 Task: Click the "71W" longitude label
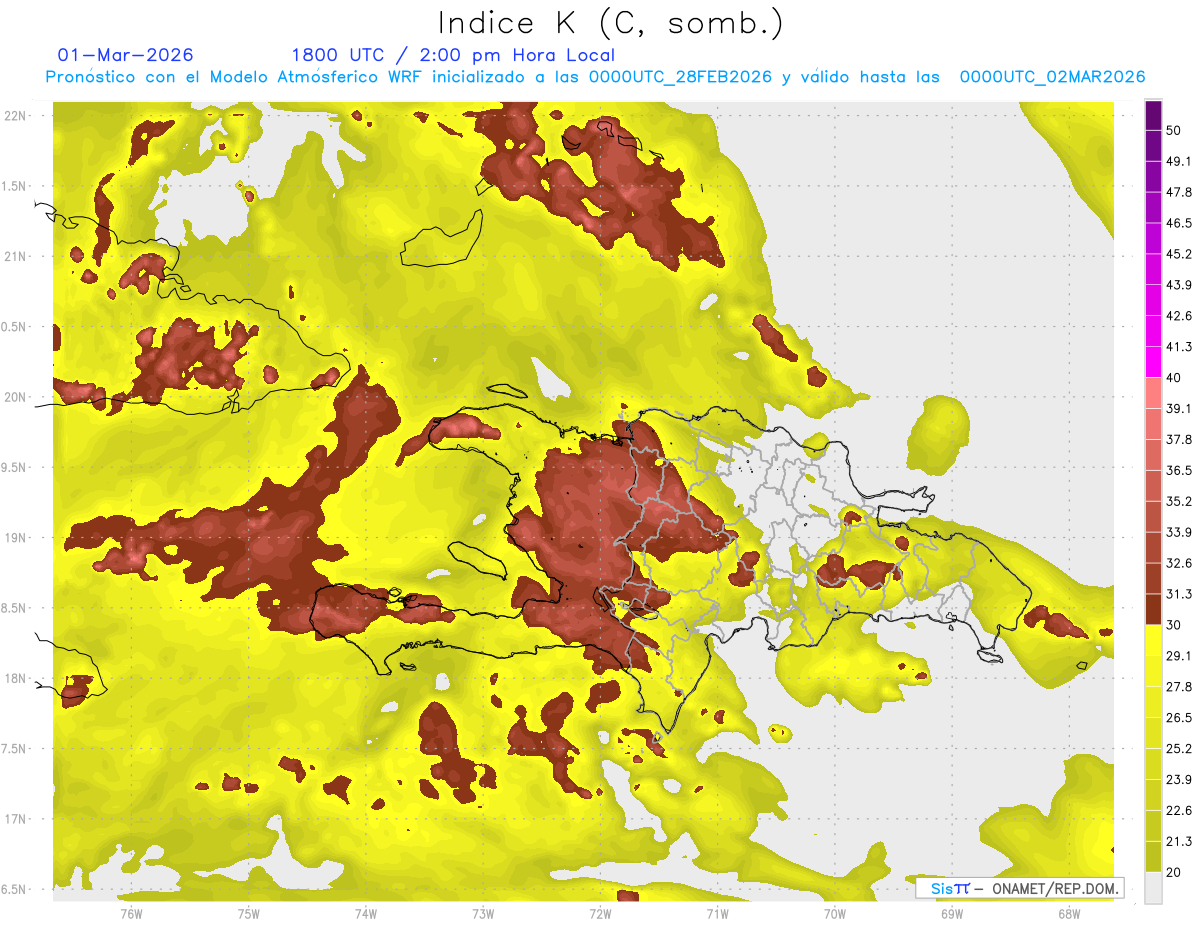(717, 913)
